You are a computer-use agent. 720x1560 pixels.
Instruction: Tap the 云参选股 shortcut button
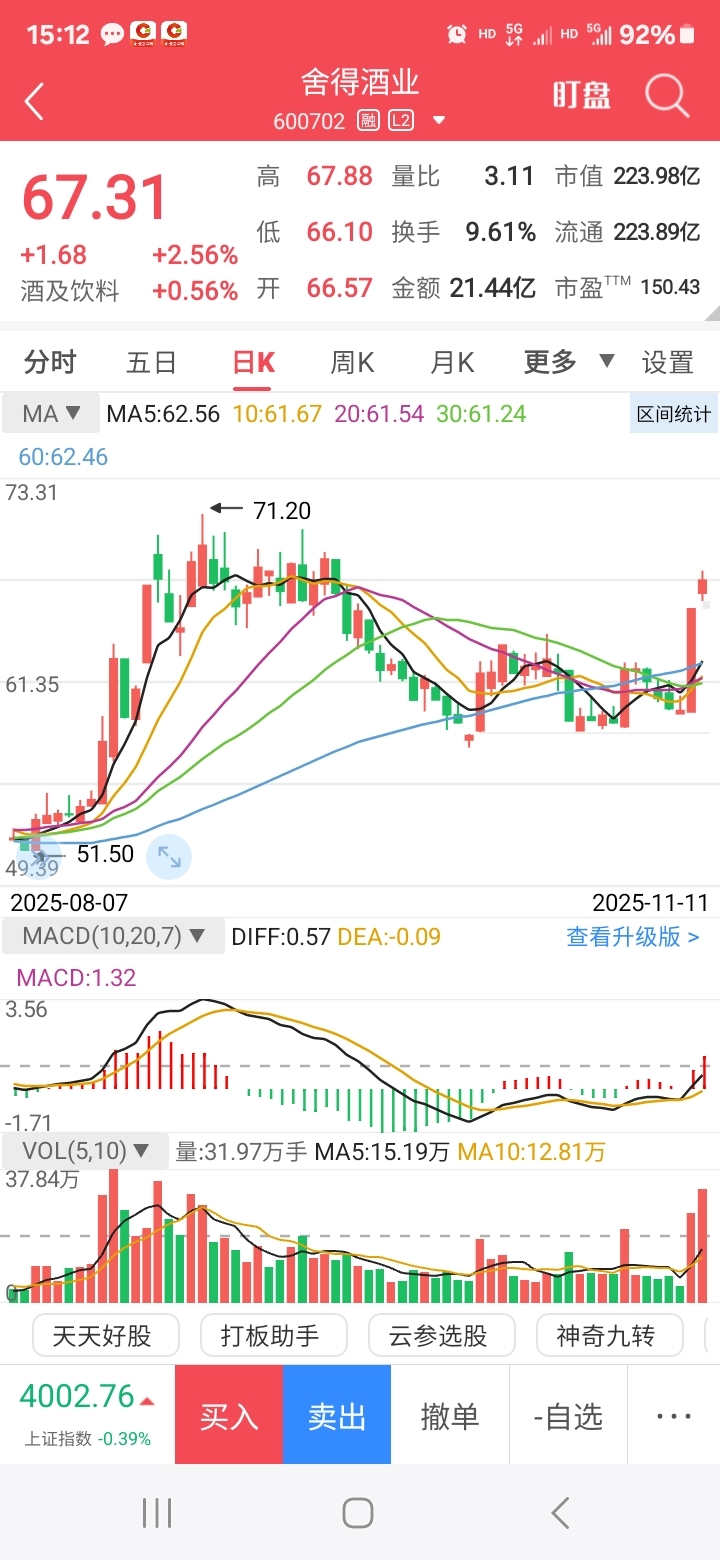442,1335
